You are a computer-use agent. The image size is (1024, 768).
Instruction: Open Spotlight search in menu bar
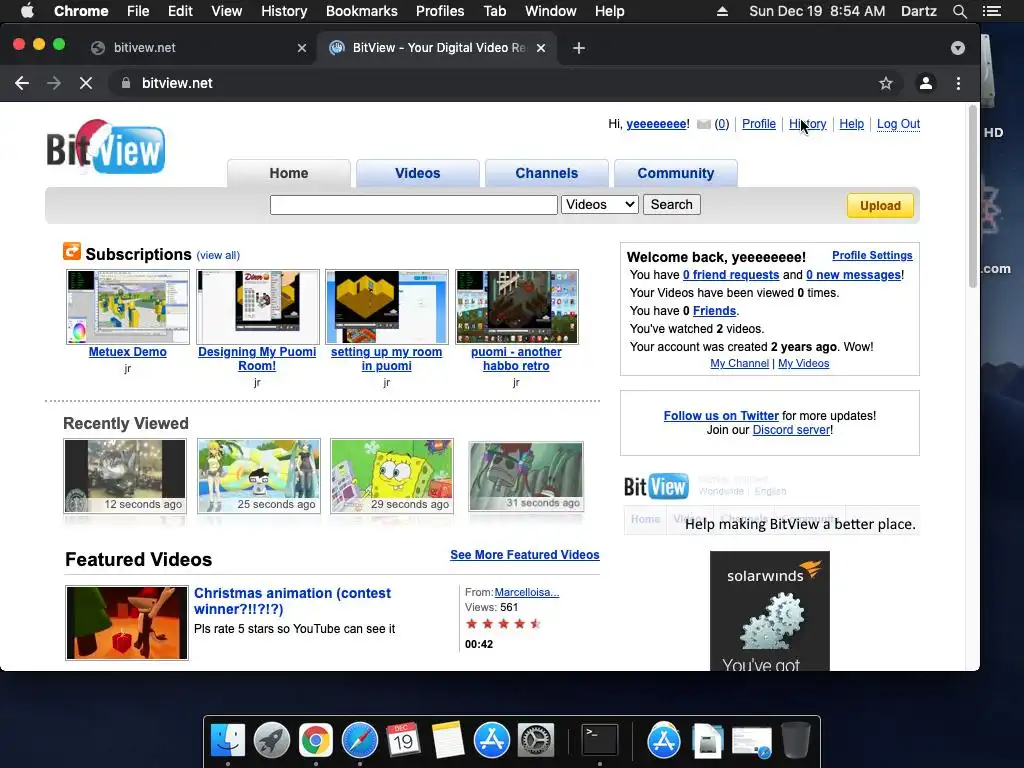959,11
